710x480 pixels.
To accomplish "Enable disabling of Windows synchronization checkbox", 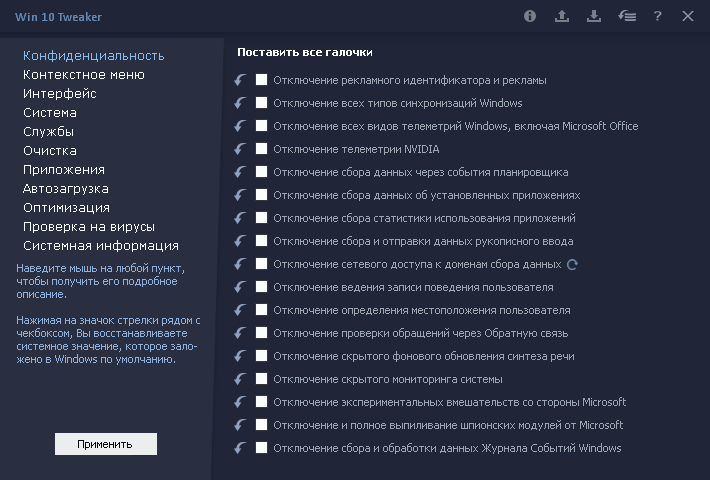I will pyautogui.click(x=261, y=103).
